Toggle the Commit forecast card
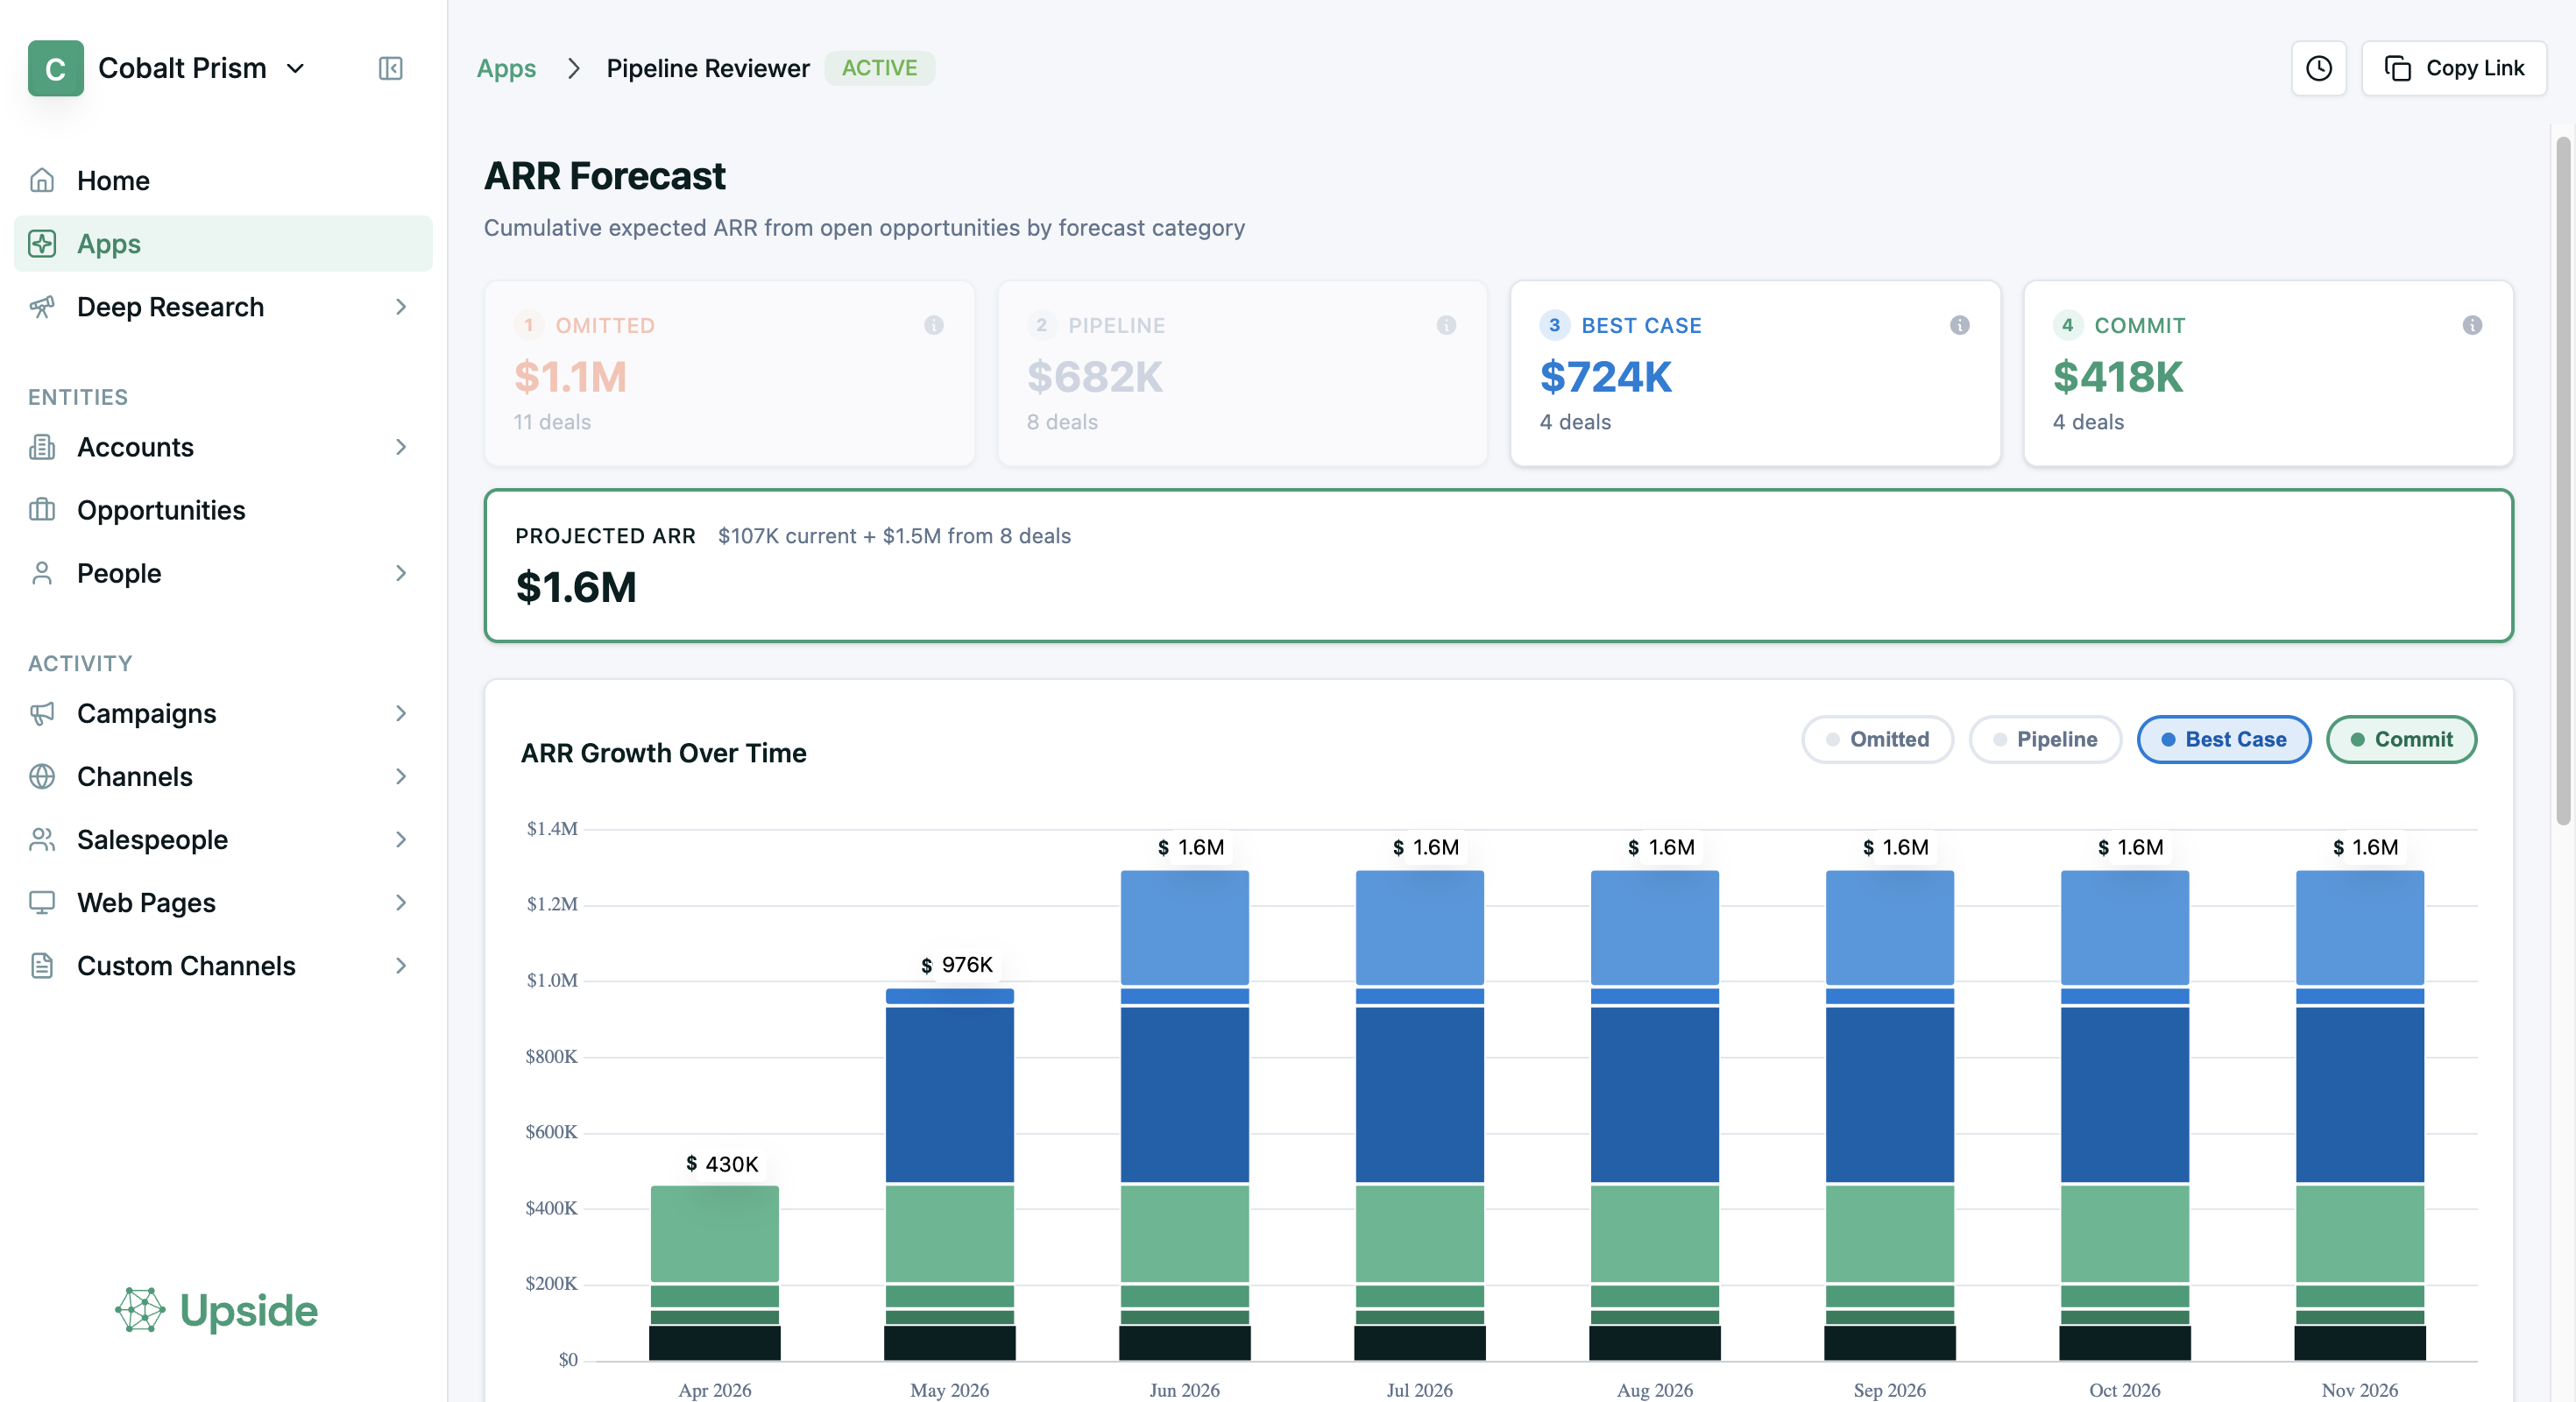The width and height of the screenshot is (2576, 1402). (x=2268, y=373)
